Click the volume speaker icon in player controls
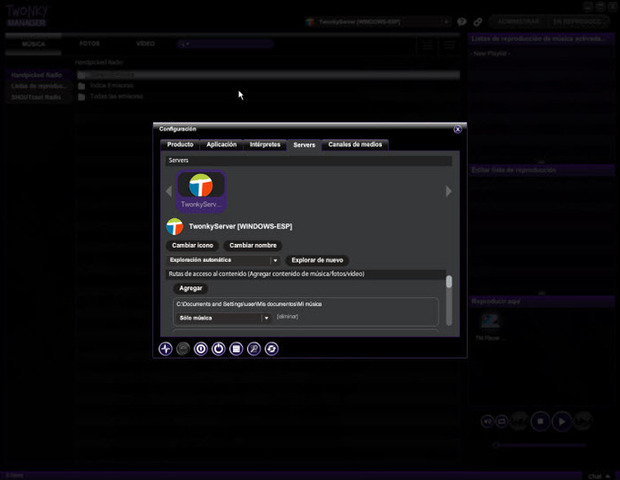Image resolution: width=620 pixels, height=480 pixels. coord(487,421)
